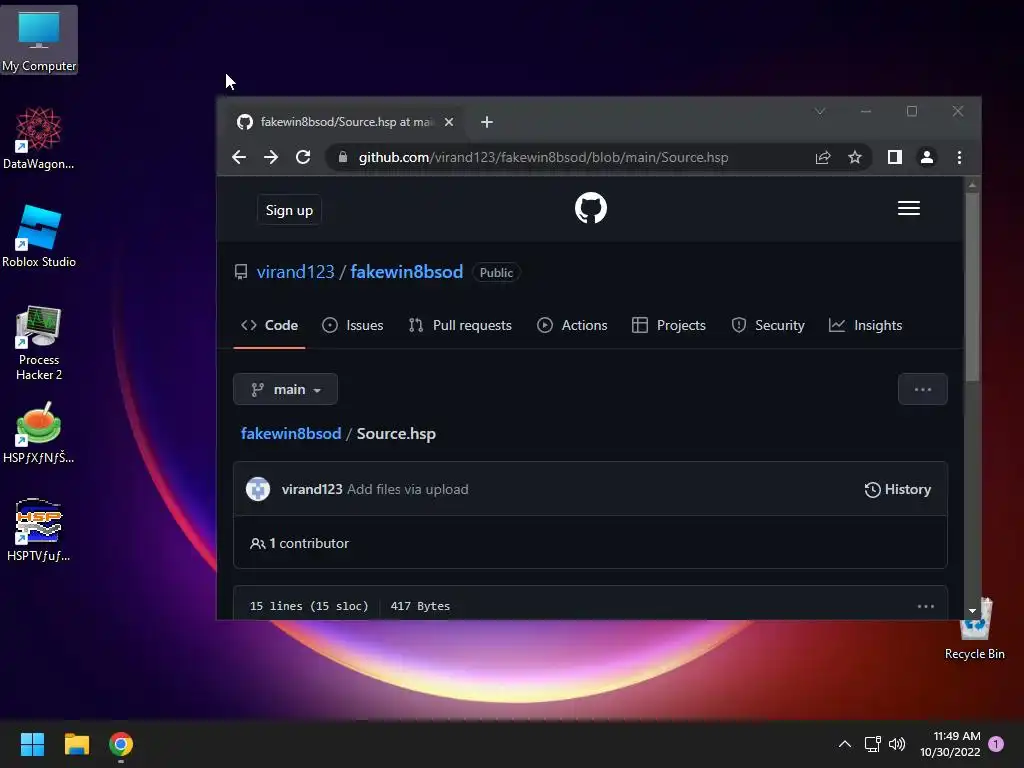Open Chrome three-dot menu
The width and height of the screenshot is (1024, 768).
point(959,157)
